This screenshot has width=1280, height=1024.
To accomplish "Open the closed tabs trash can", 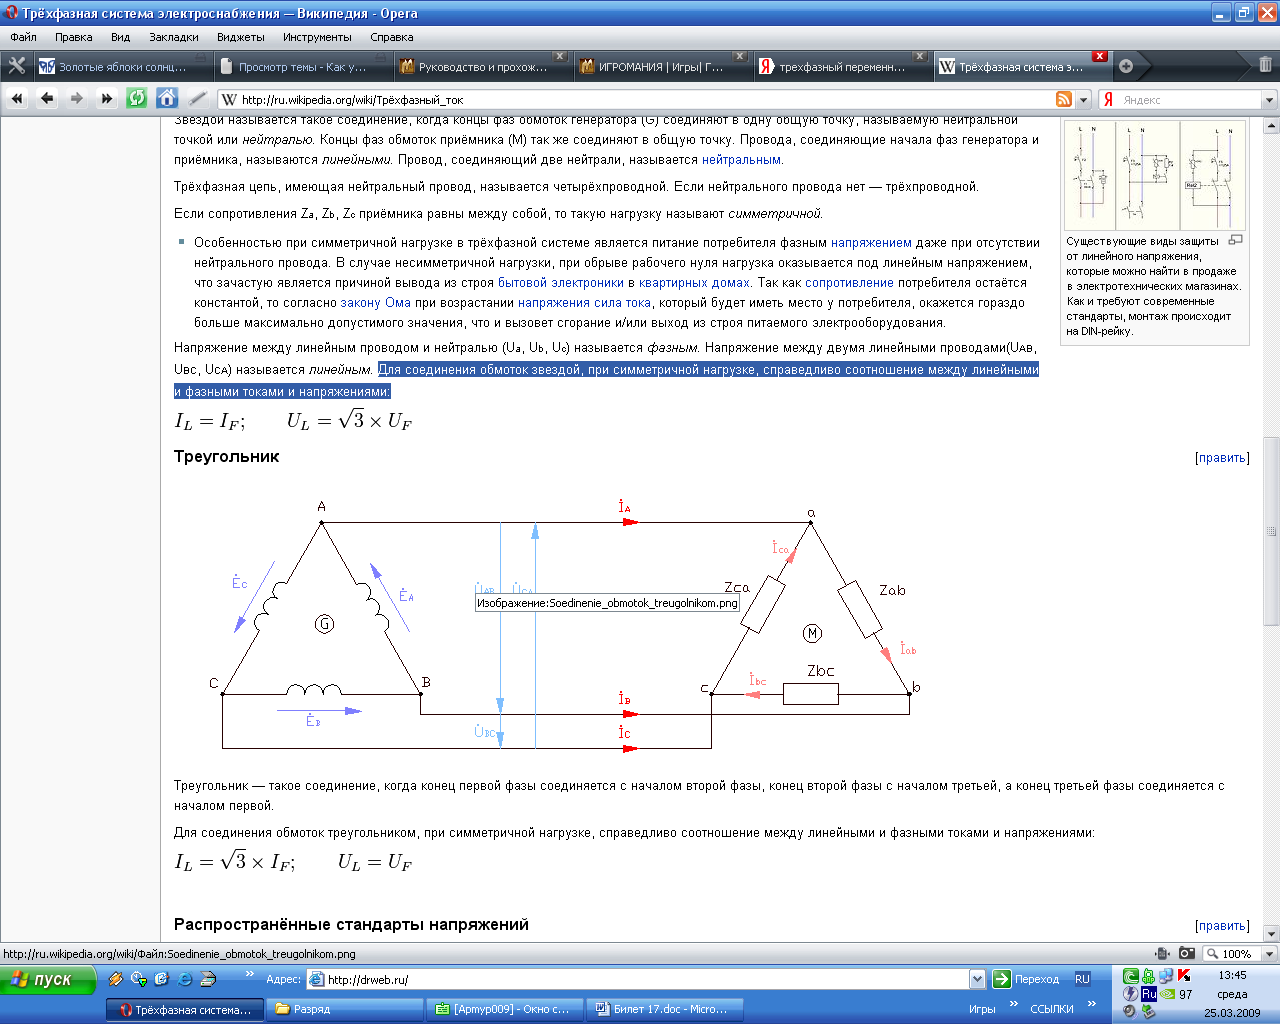I will [x=1265, y=65].
